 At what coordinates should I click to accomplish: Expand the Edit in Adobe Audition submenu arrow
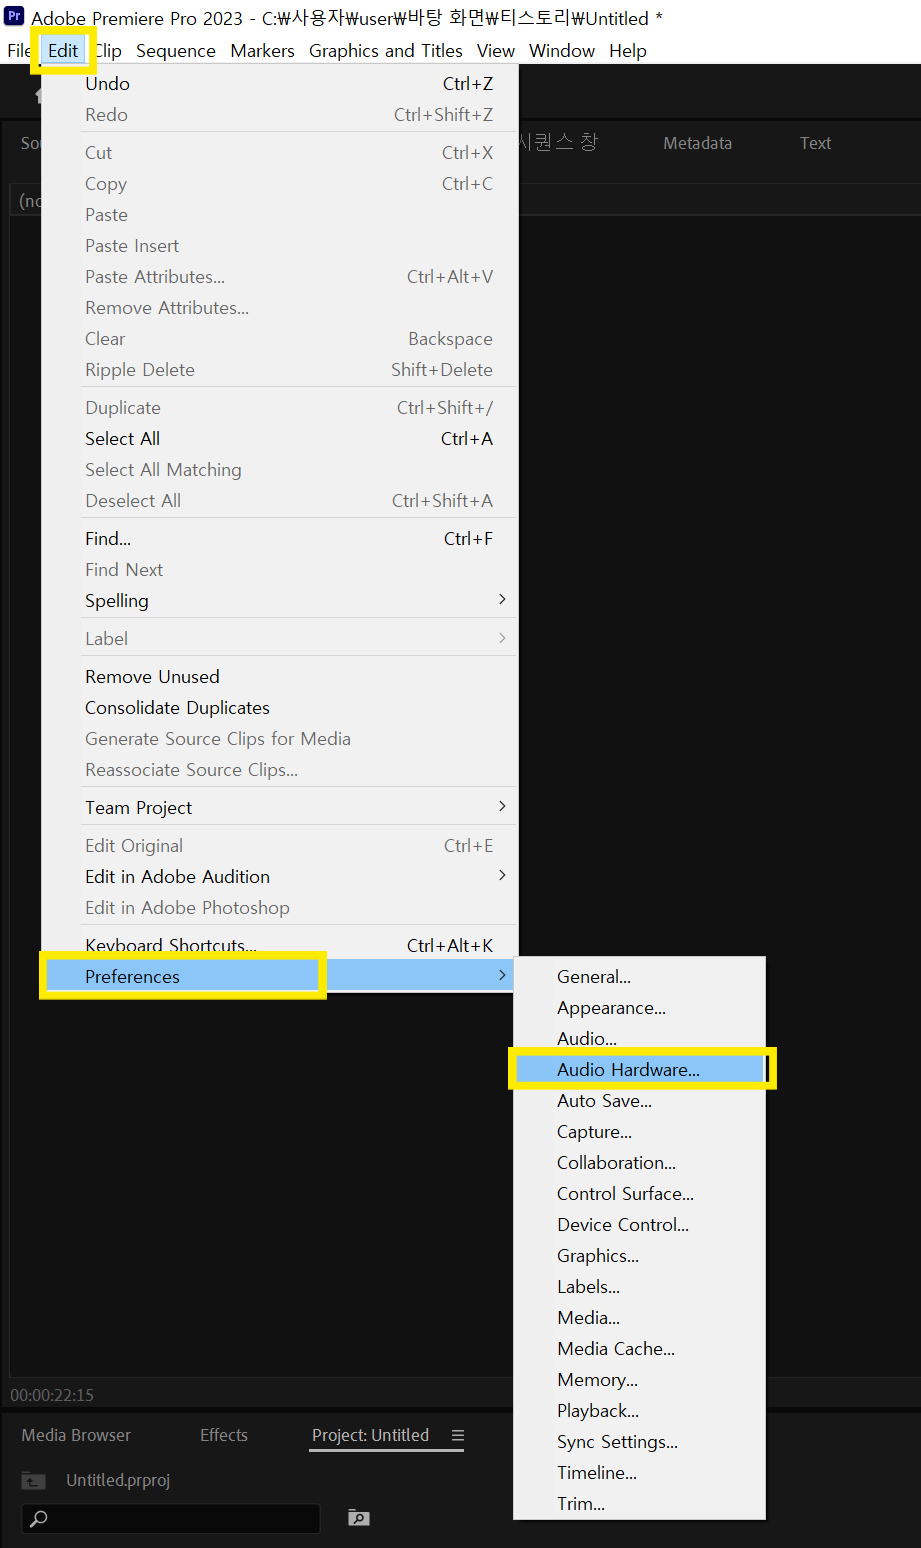[x=502, y=875]
